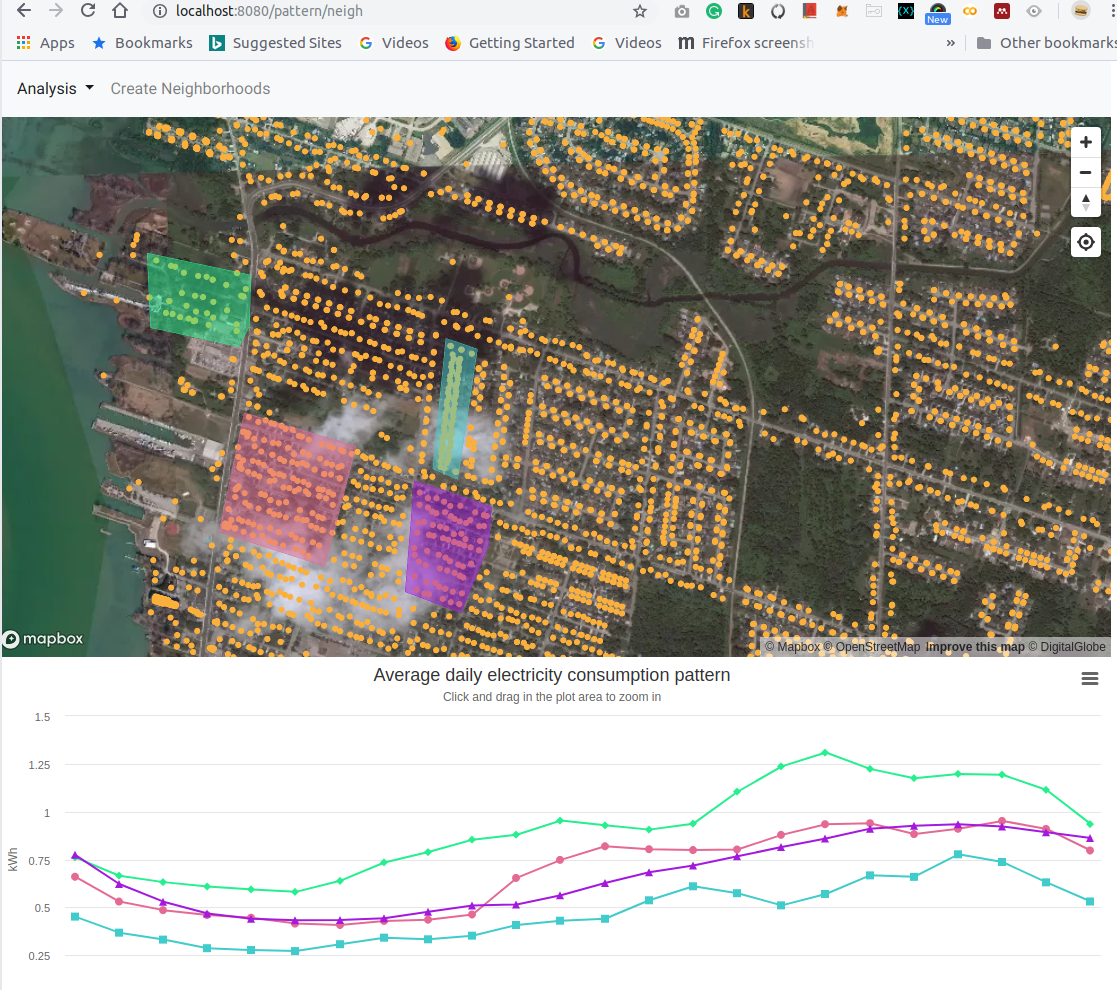Select the pink neighborhood polygon
The image size is (1117, 990).
(288, 490)
